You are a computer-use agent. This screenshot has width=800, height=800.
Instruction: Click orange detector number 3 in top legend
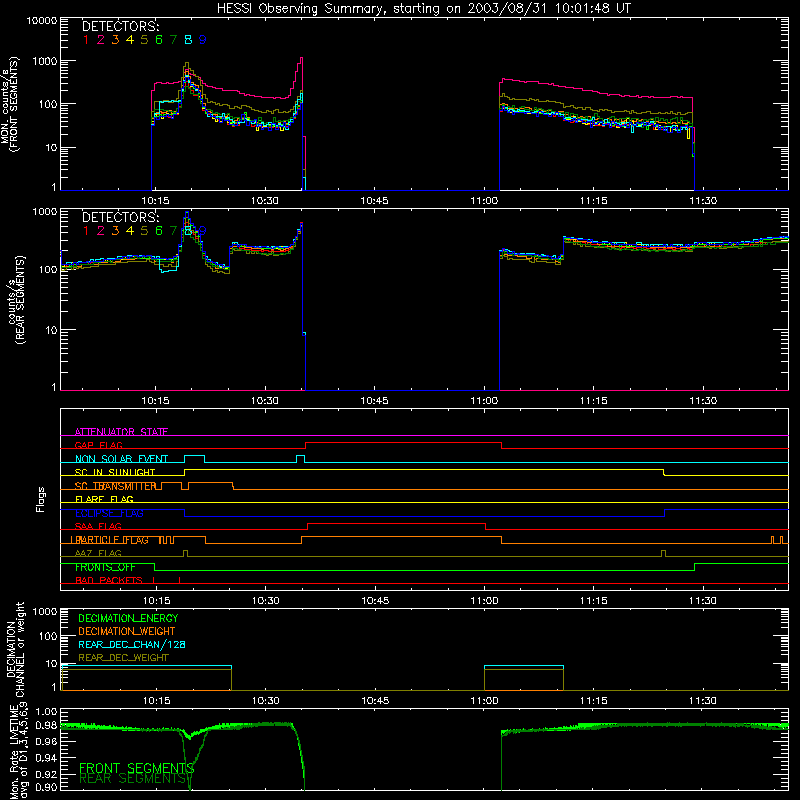(x=115, y=39)
